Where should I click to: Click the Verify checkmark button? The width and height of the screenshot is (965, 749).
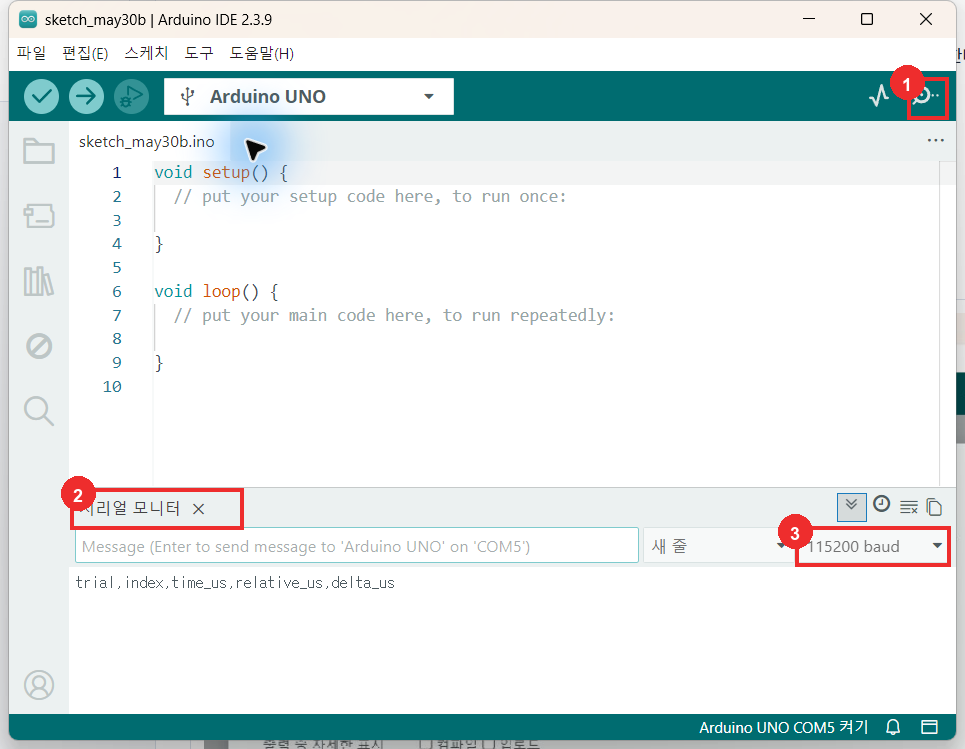coord(41,97)
